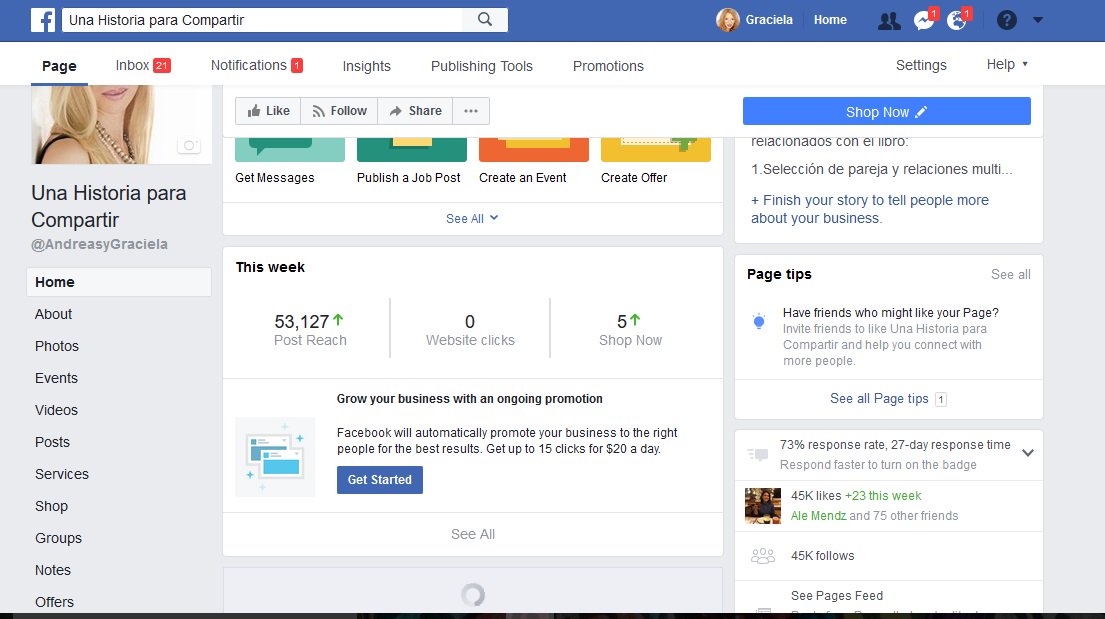
Task: Click the response rate message icon
Action: coord(758,455)
